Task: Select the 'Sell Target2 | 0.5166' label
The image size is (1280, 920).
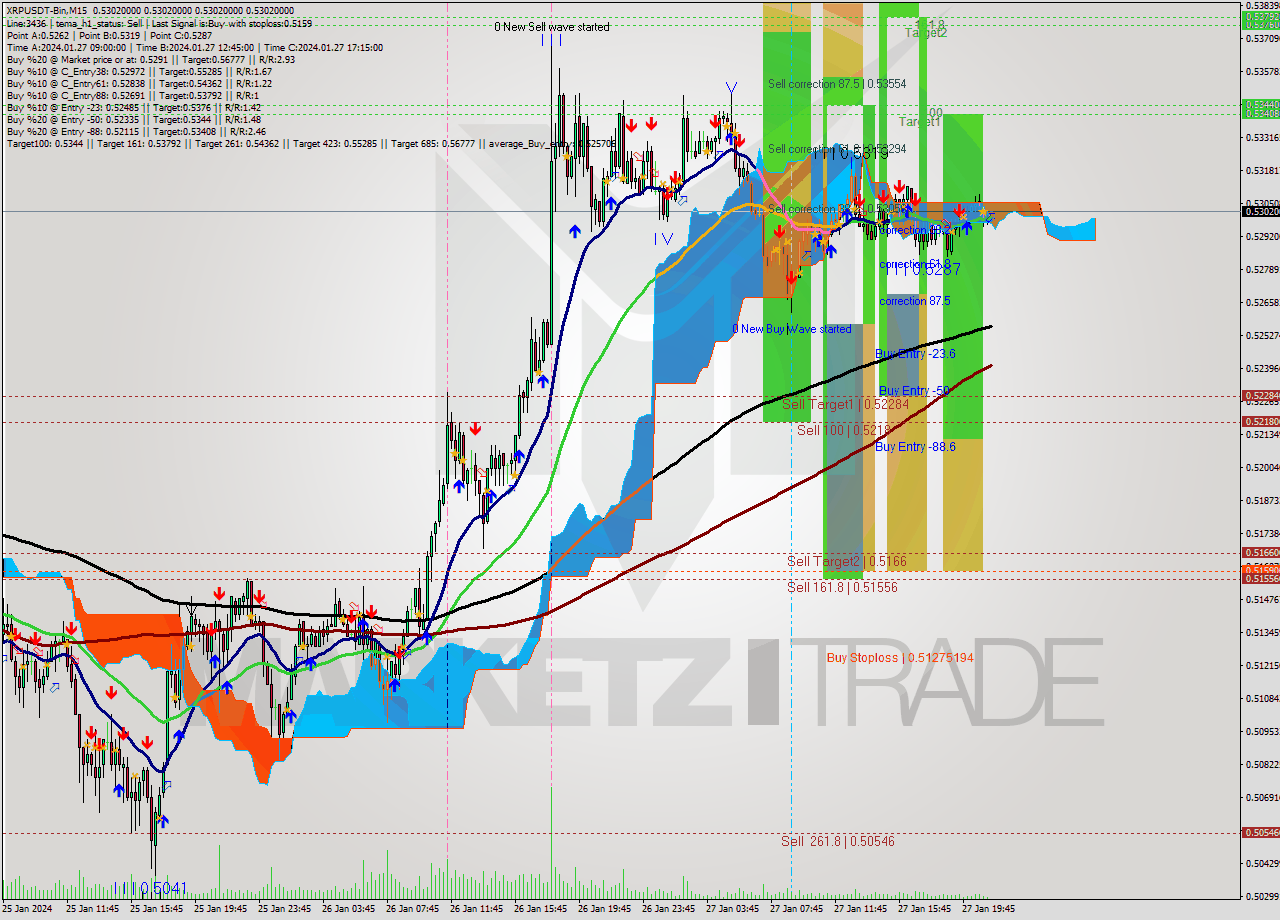Action: tap(847, 562)
